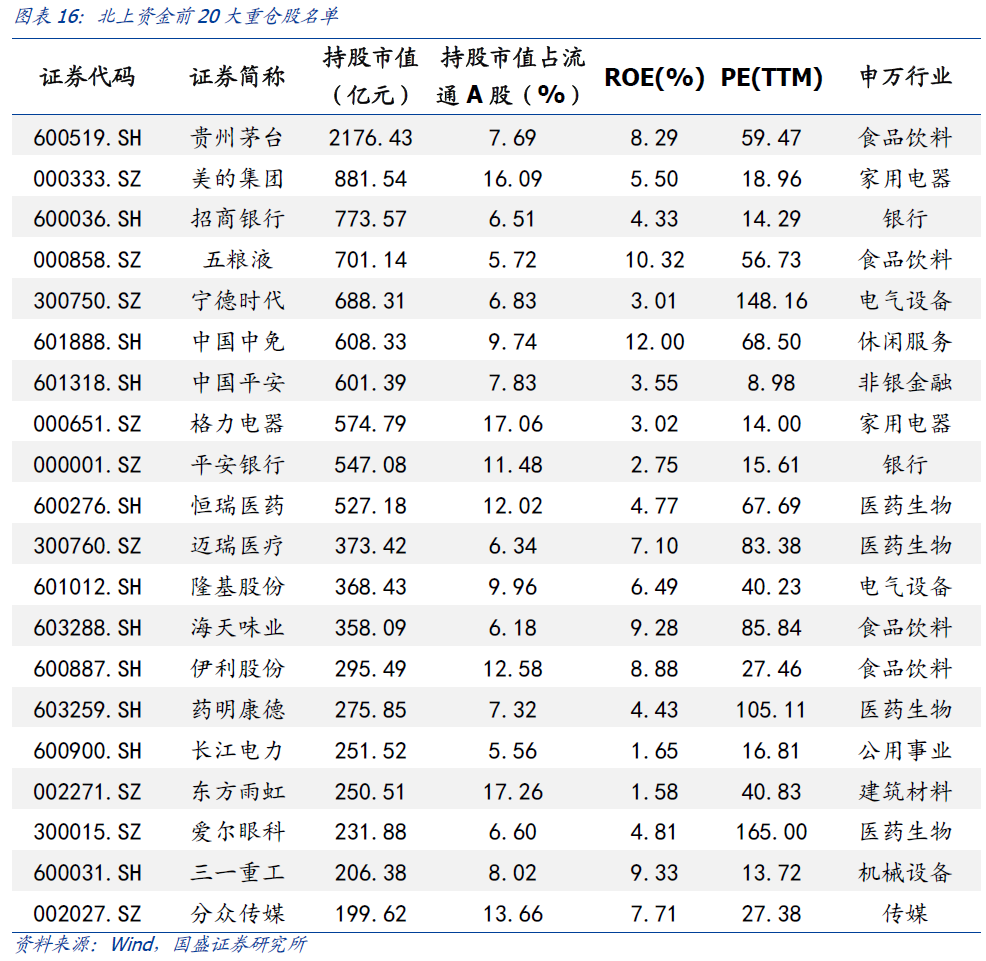Click stock code 000651.SZ

[x=87, y=424]
